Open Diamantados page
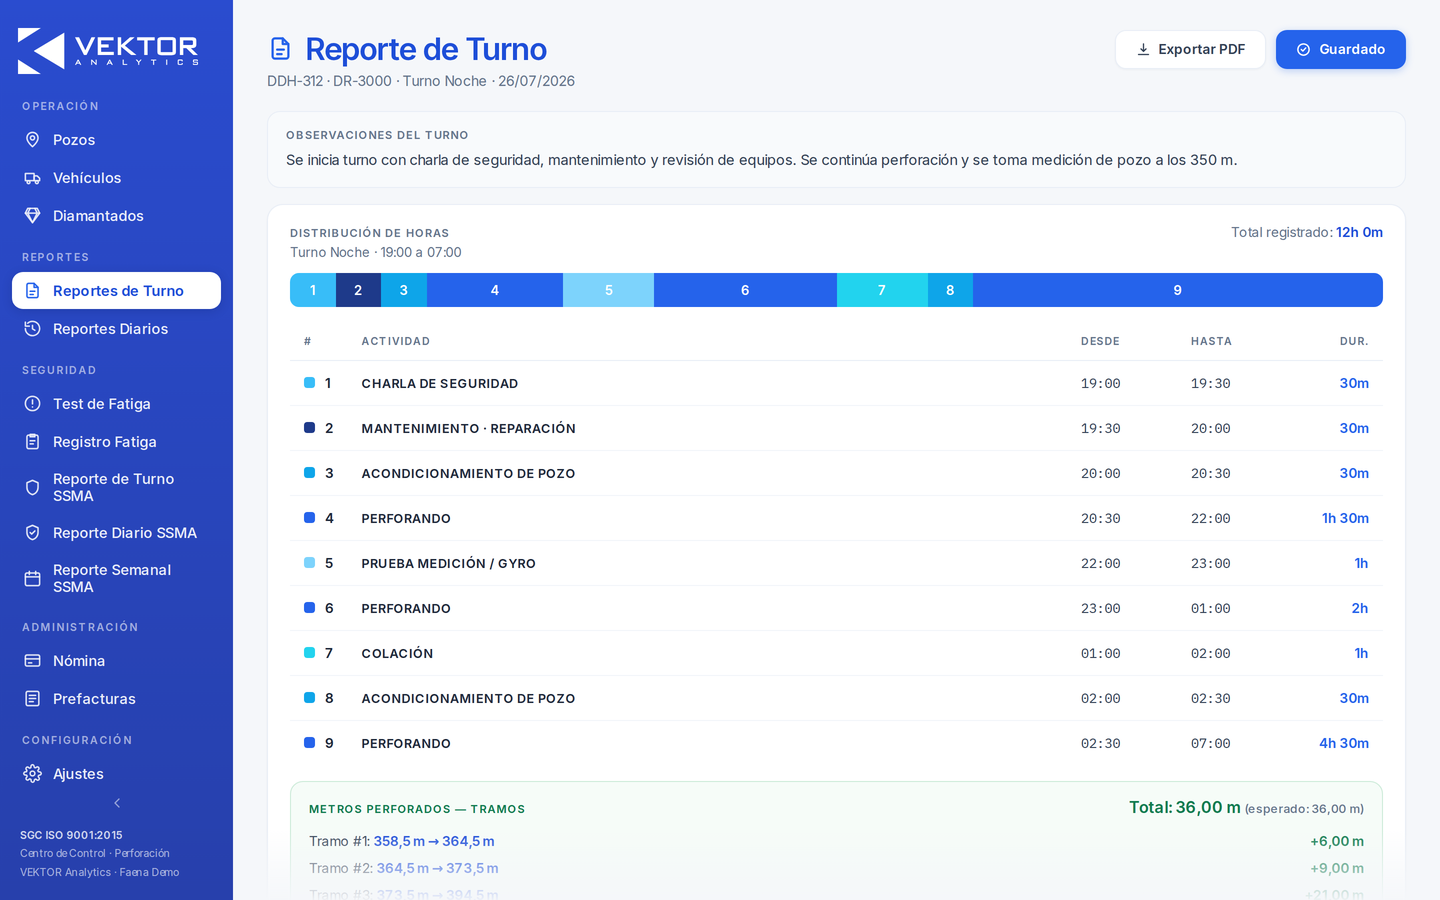This screenshot has height=900, width=1440. pos(116,216)
